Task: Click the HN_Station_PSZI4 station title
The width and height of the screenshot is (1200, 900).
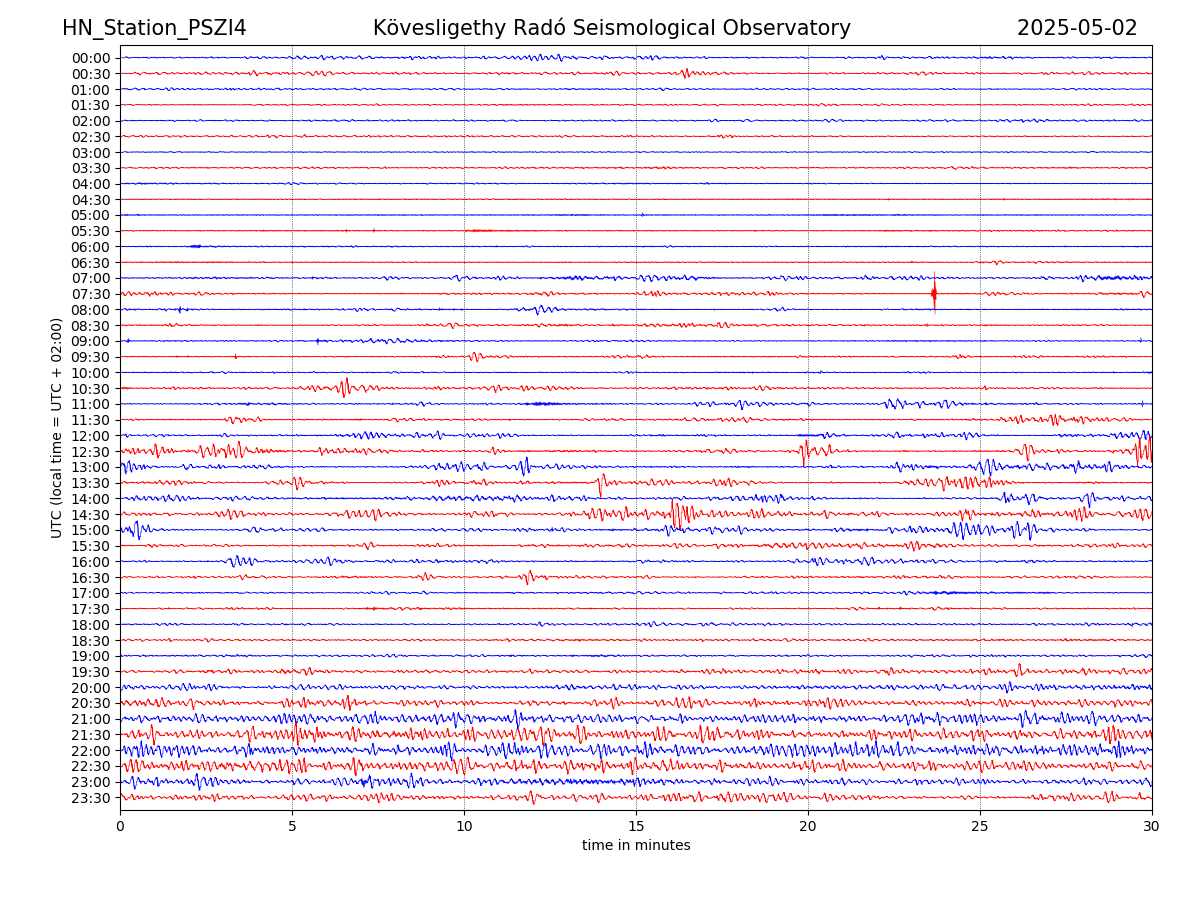Action: (154, 28)
